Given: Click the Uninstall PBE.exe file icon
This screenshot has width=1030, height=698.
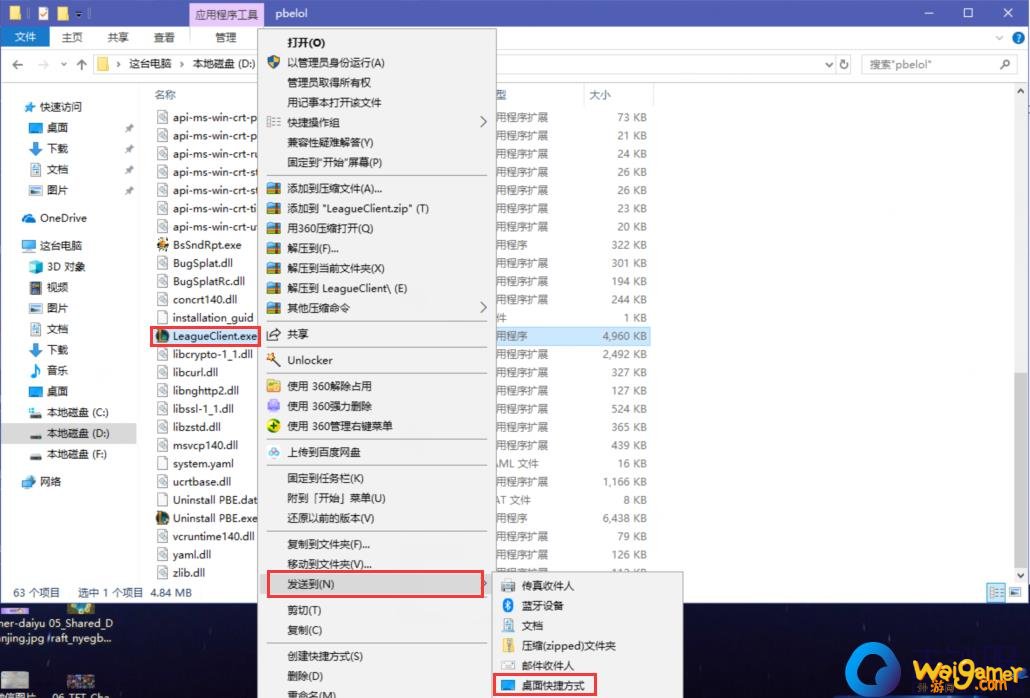Looking at the screenshot, I should coord(162,518).
